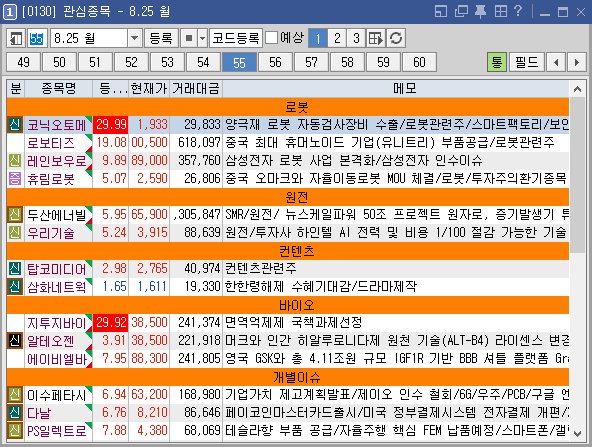Viewport: 592px width, 447px height.
Task: Click the 신 badge on 우리기술 row
Action: point(15,233)
